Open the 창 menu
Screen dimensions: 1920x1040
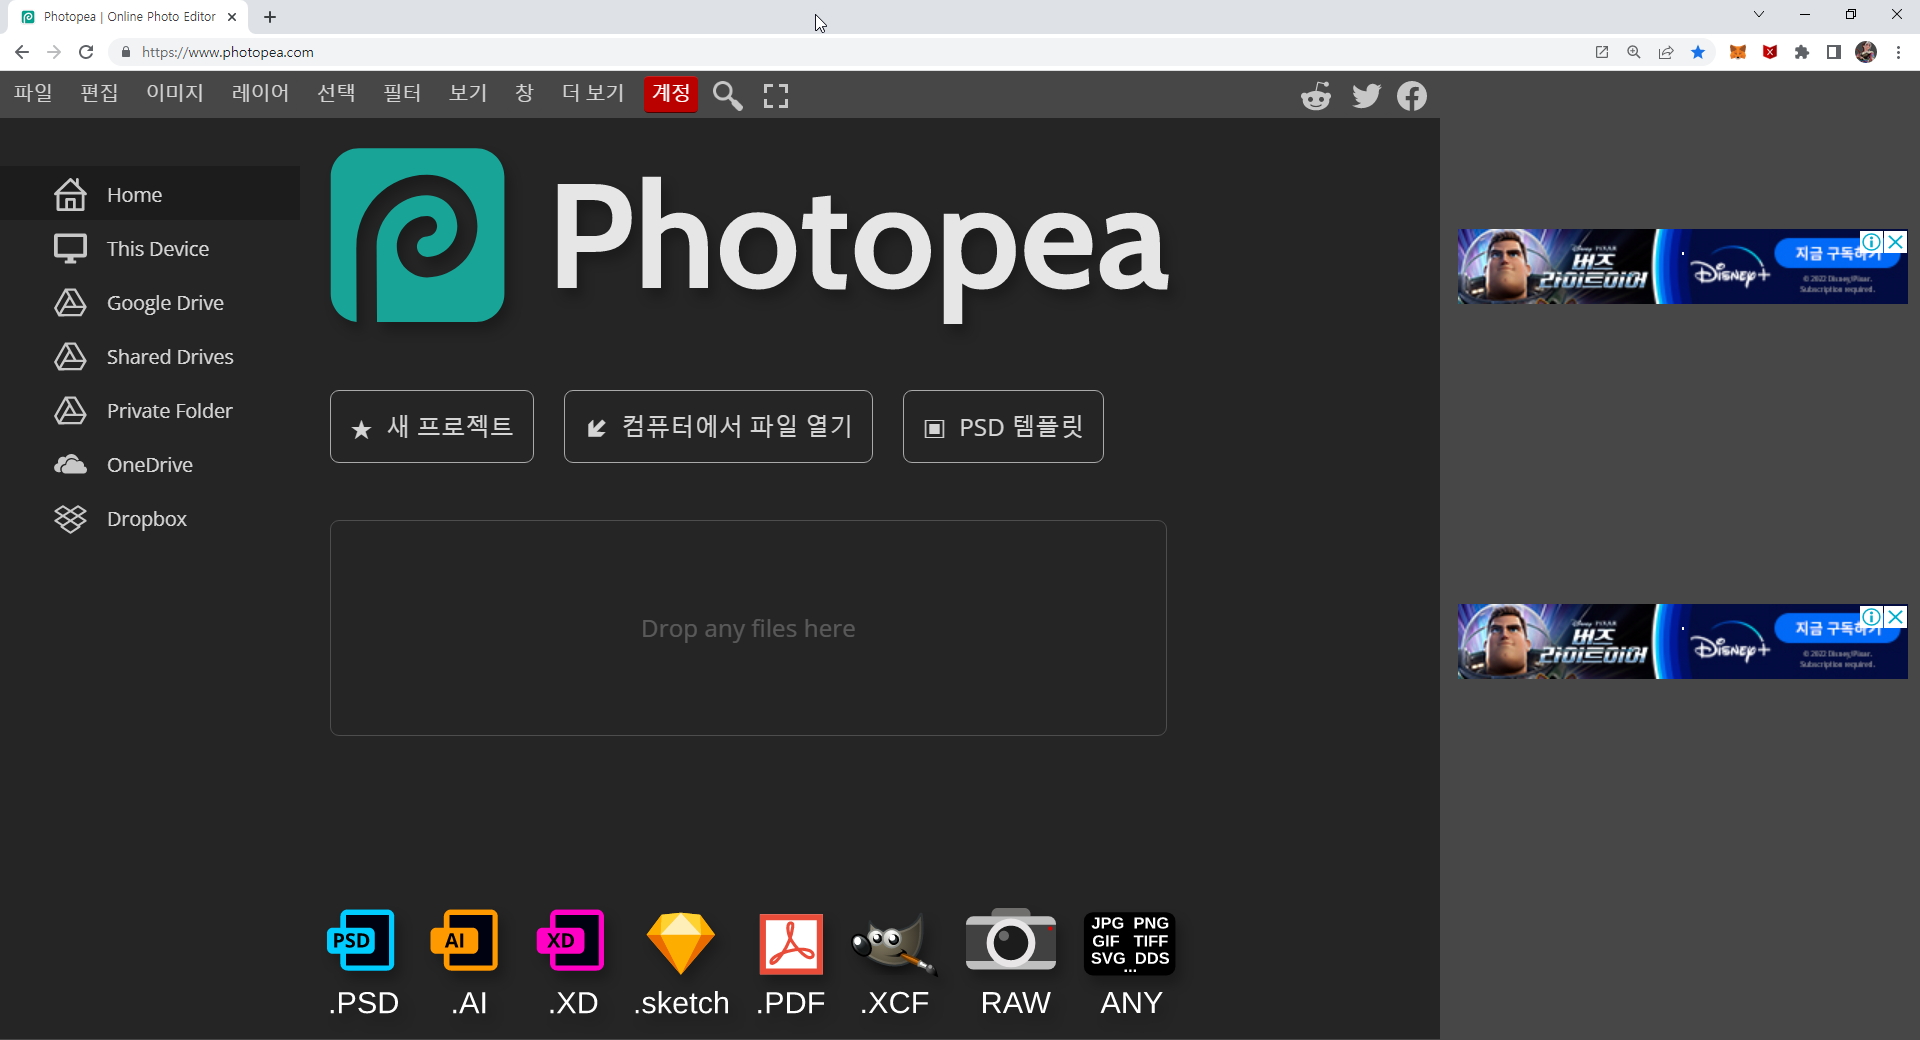[524, 94]
